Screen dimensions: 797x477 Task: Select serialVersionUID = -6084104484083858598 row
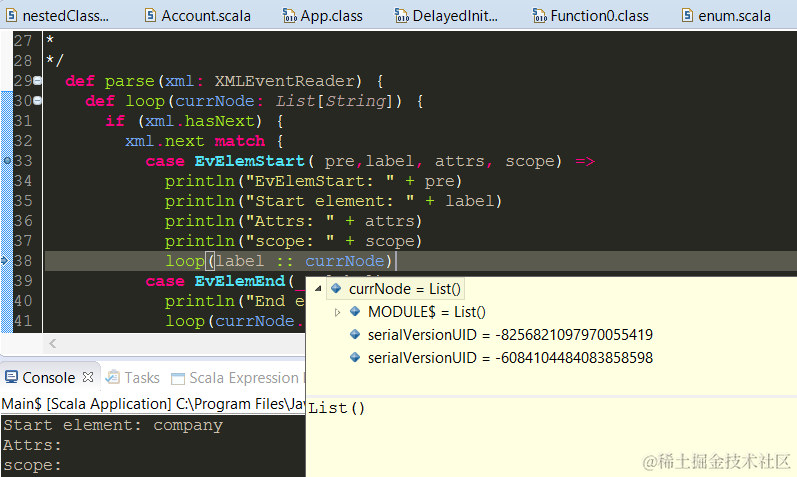(x=501, y=357)
